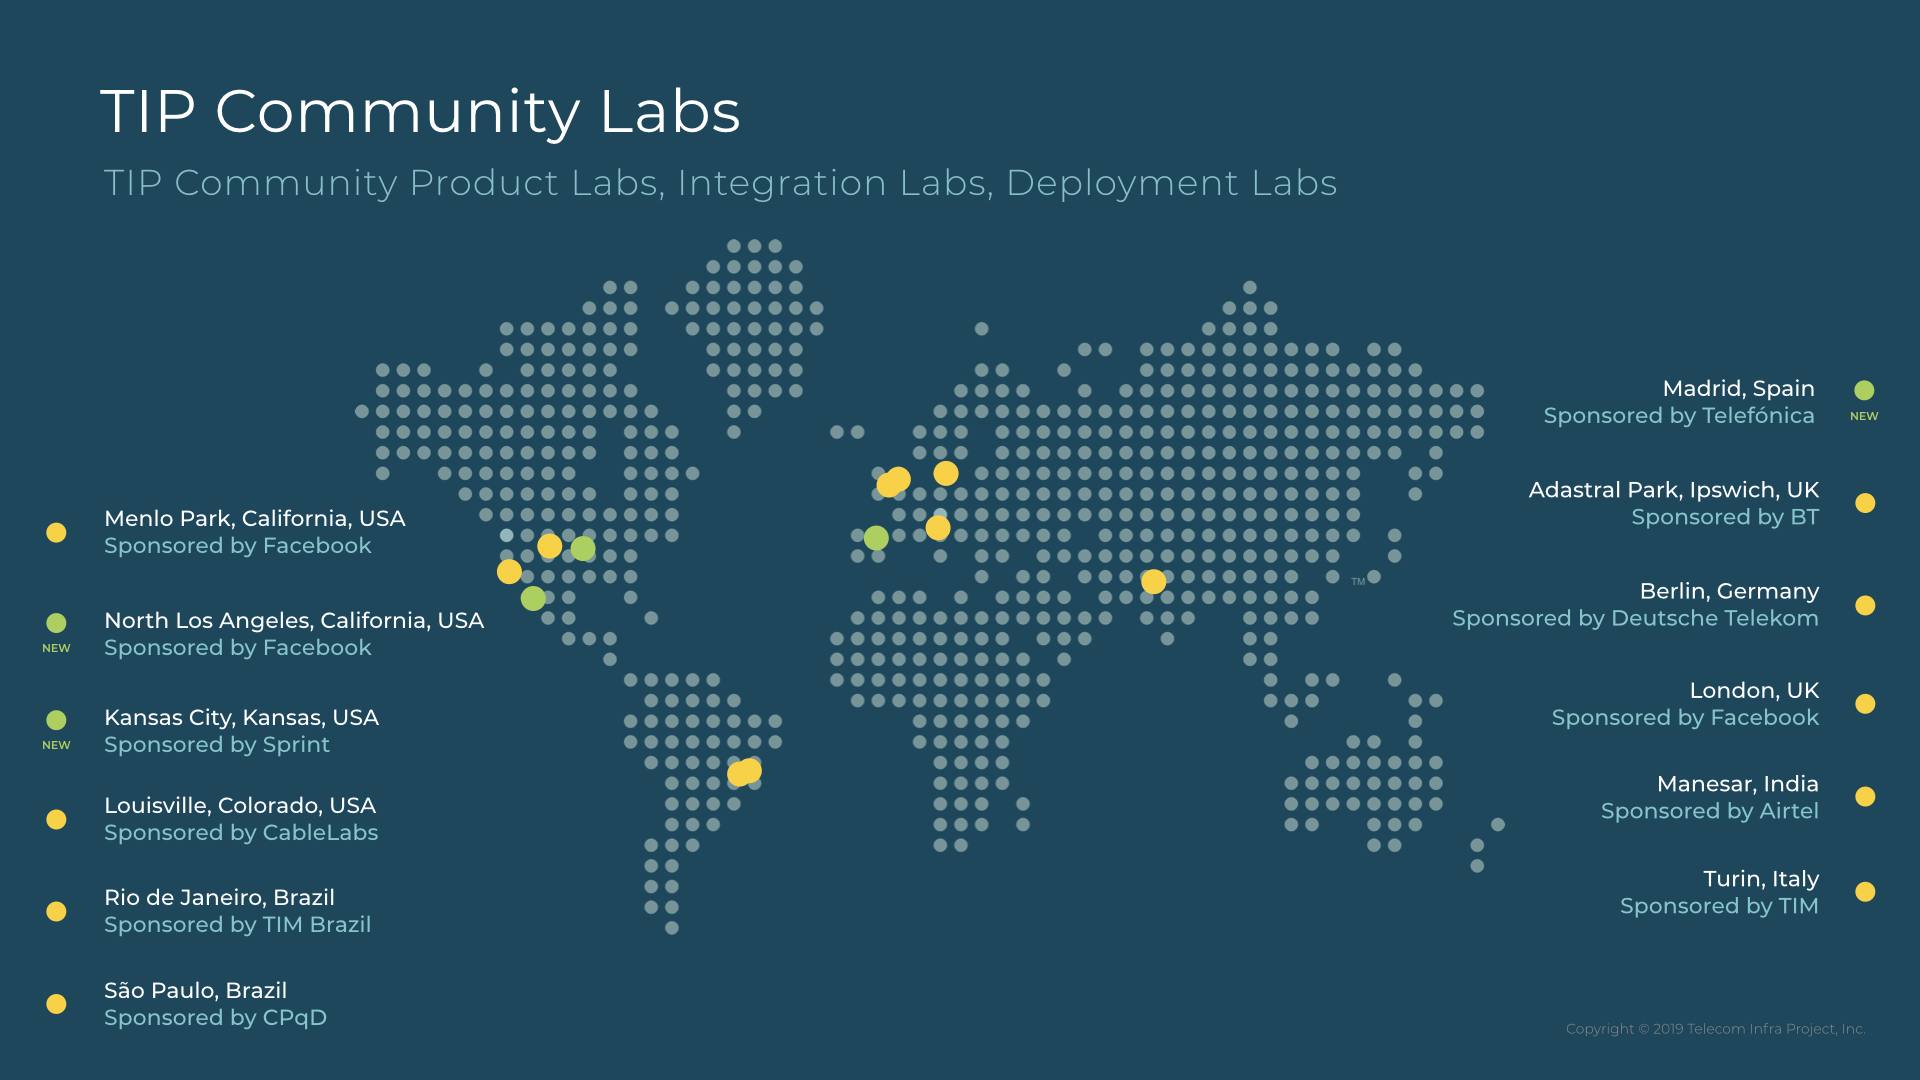The width and height of the screenshot is (1920, 1080).
Task: Click 'Madrid, Spain' label
Action: (x=1738, y=389)
